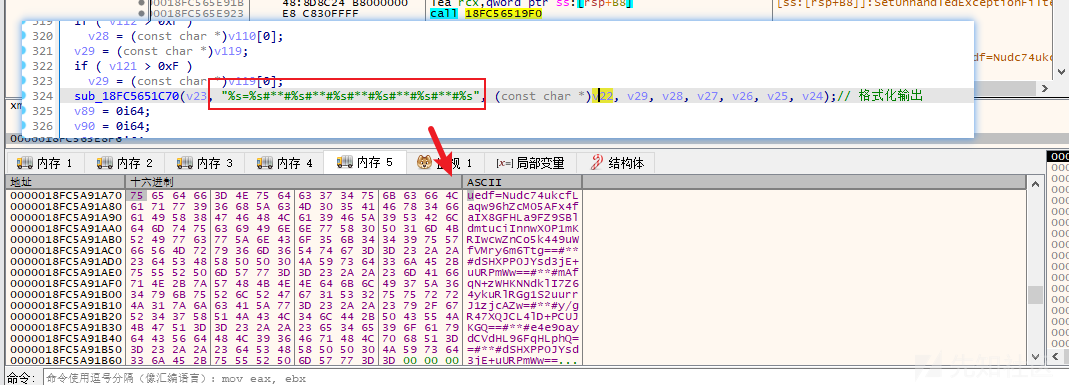Toggle breakpoint dot on line 326

click(24, 126)
